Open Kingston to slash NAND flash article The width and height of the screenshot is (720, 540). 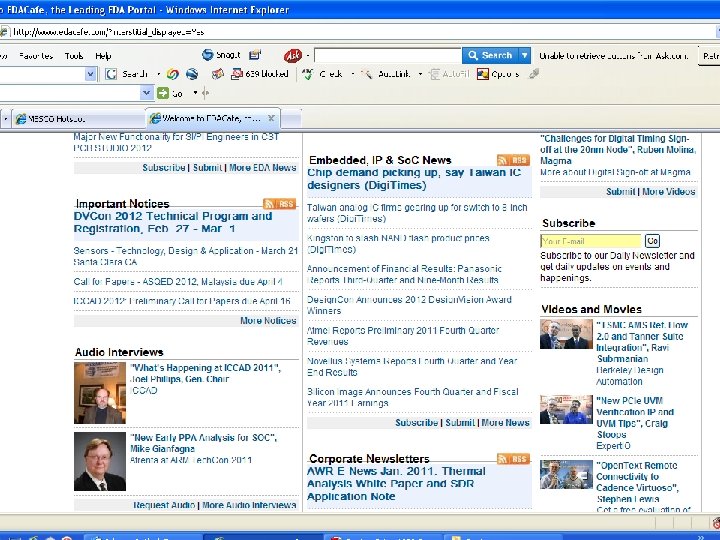[398, 244]
